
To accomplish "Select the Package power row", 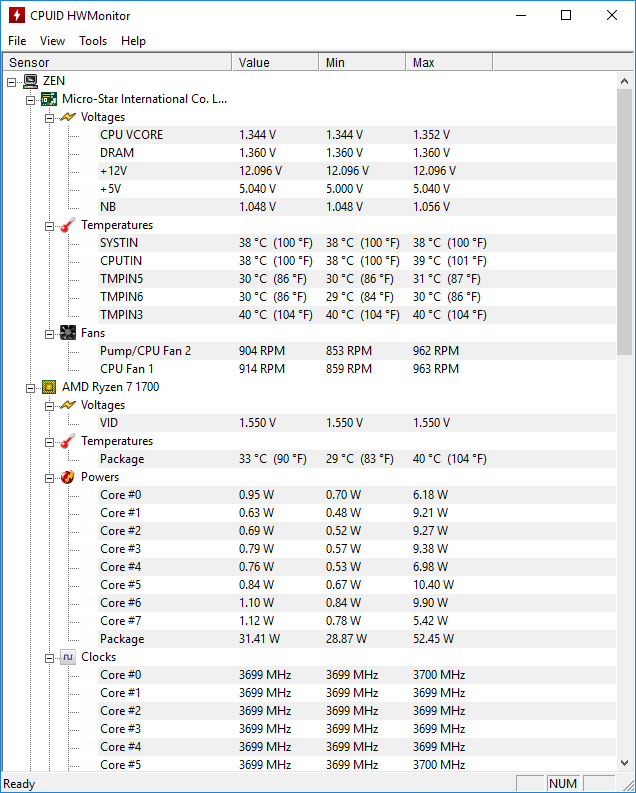I will (x=356, y=639).
